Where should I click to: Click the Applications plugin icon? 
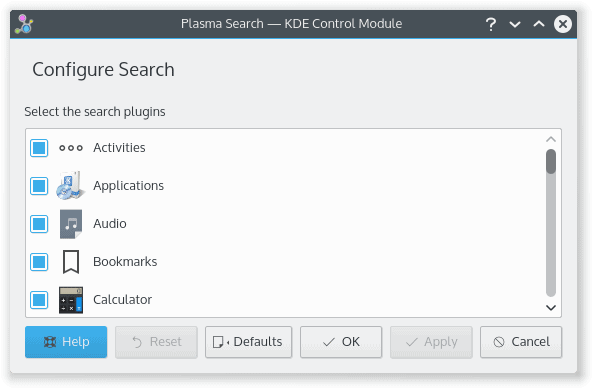[x=70, y=186]
